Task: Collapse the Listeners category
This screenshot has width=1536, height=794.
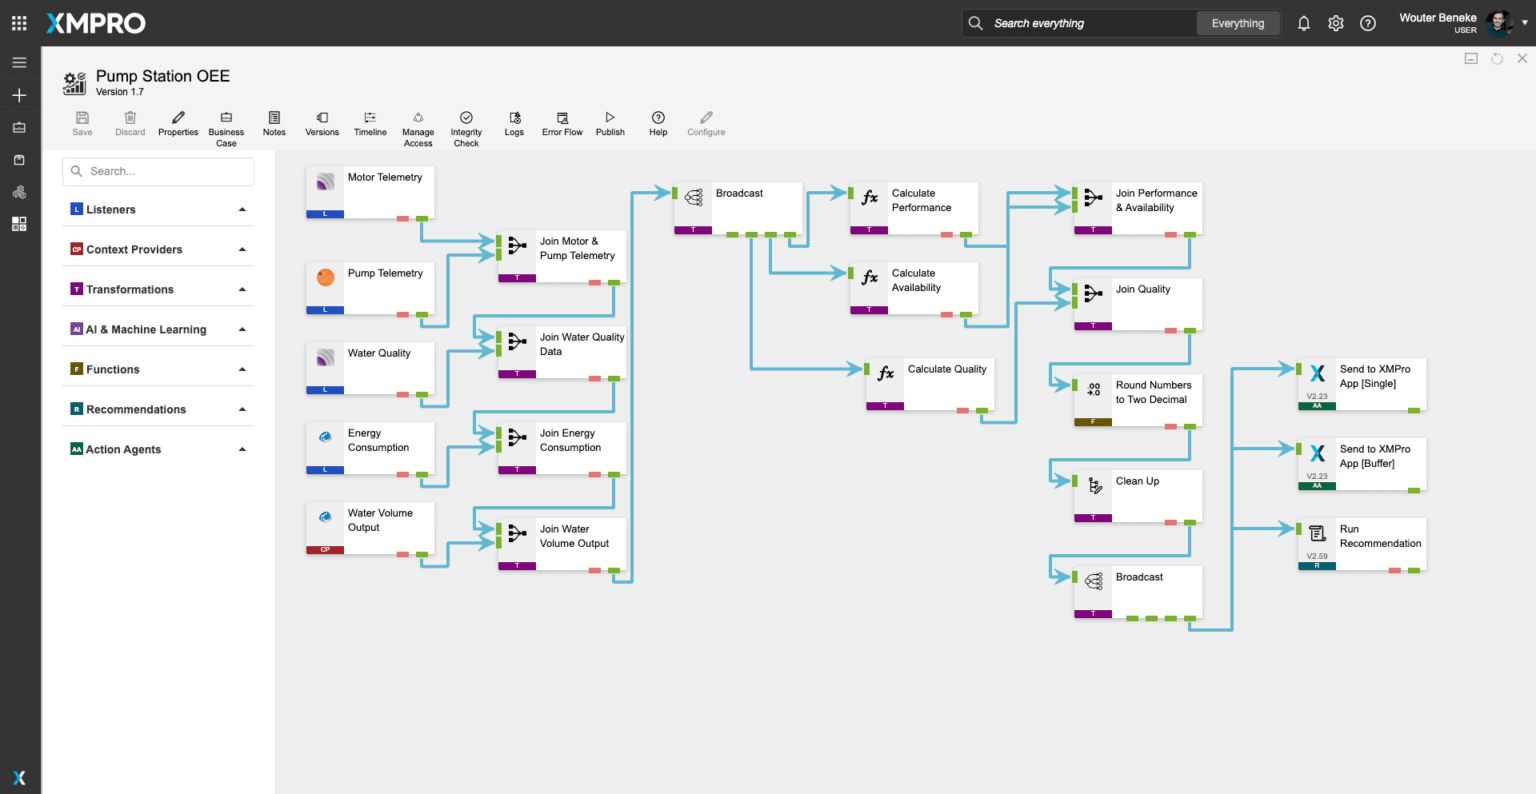Action: 242,210
